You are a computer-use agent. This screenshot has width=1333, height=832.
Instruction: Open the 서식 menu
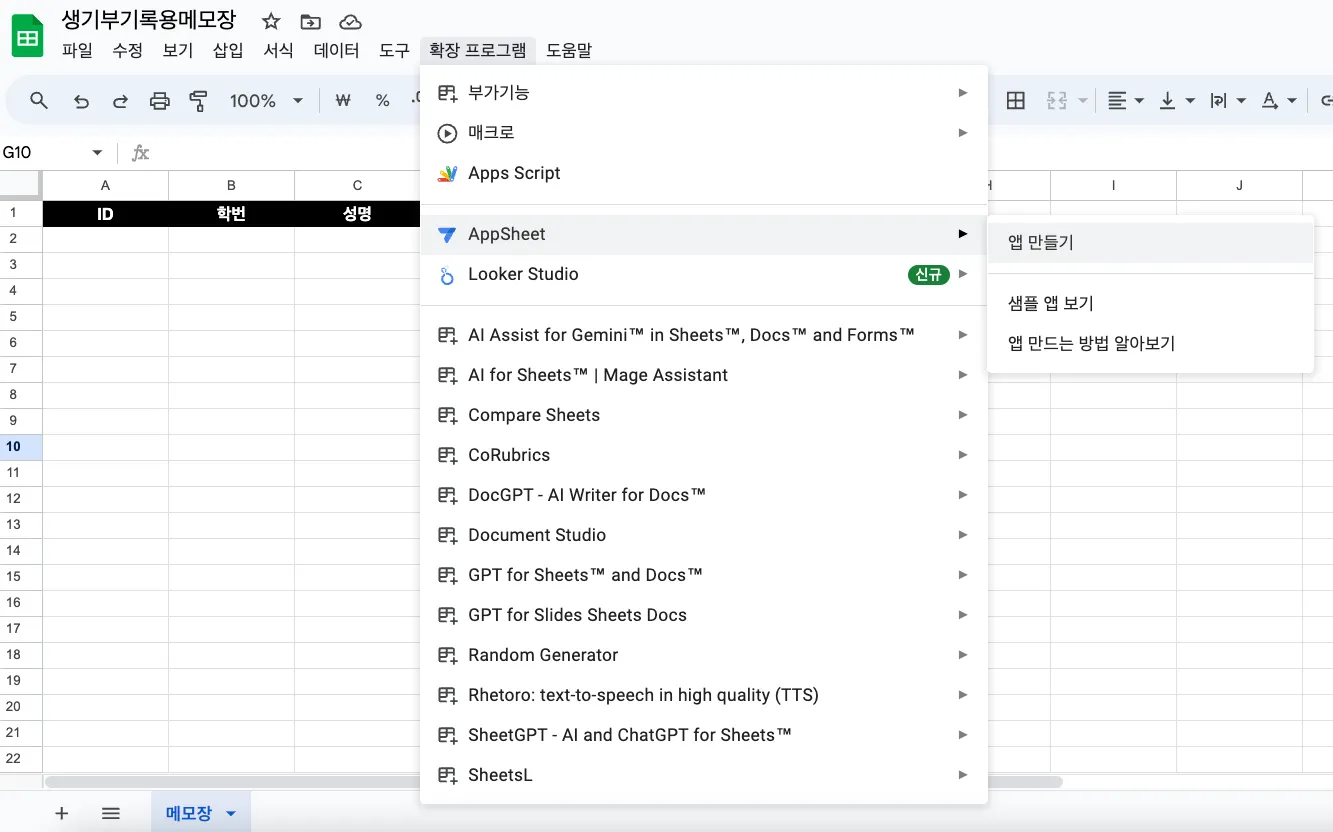click(x=278, y=50)
